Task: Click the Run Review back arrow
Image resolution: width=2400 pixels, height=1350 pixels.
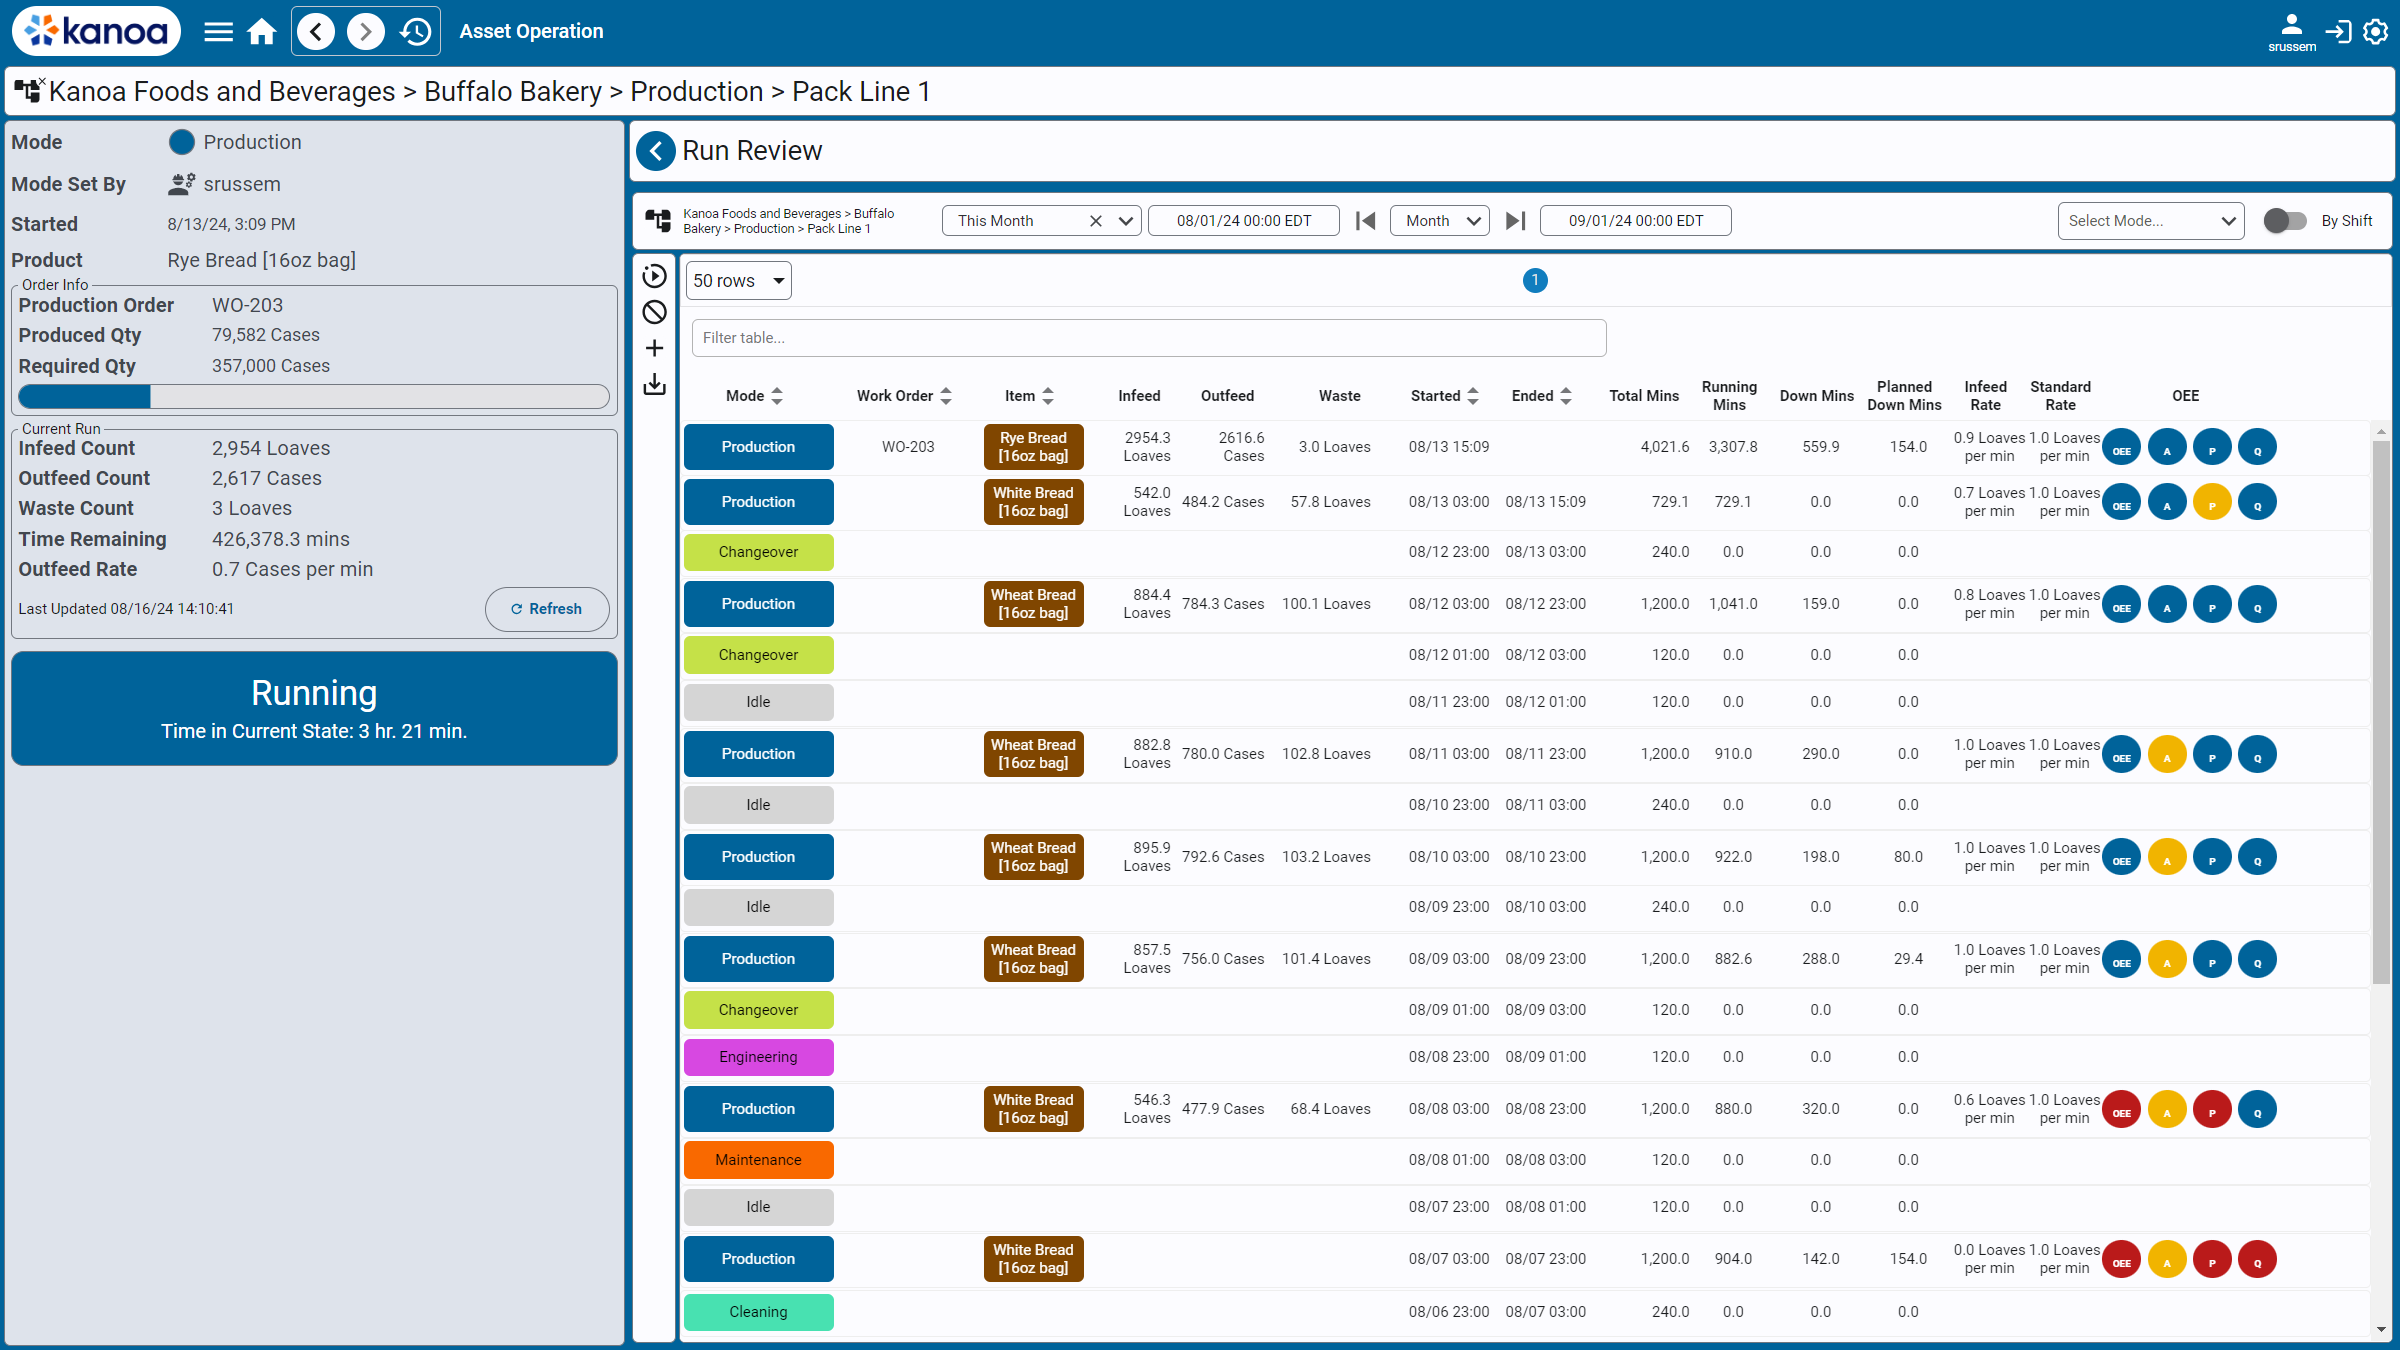Action: pos(656,151)
